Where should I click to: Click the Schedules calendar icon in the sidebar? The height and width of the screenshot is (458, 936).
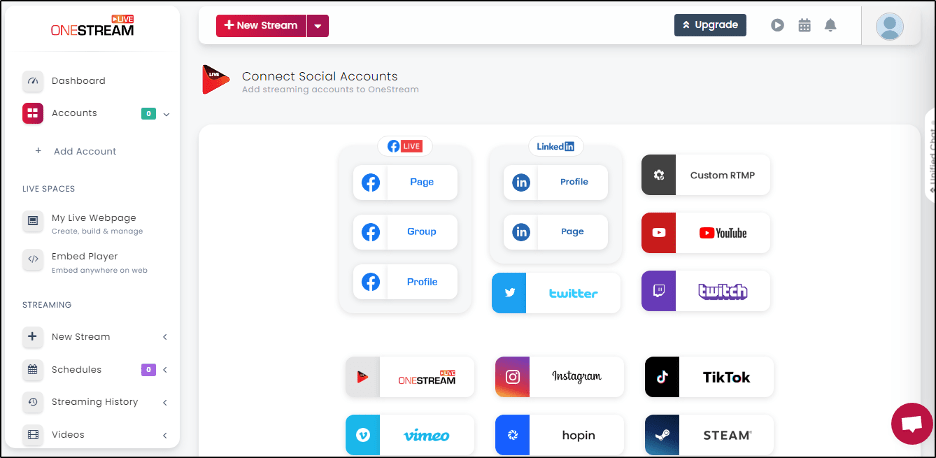tap(33, 370)
